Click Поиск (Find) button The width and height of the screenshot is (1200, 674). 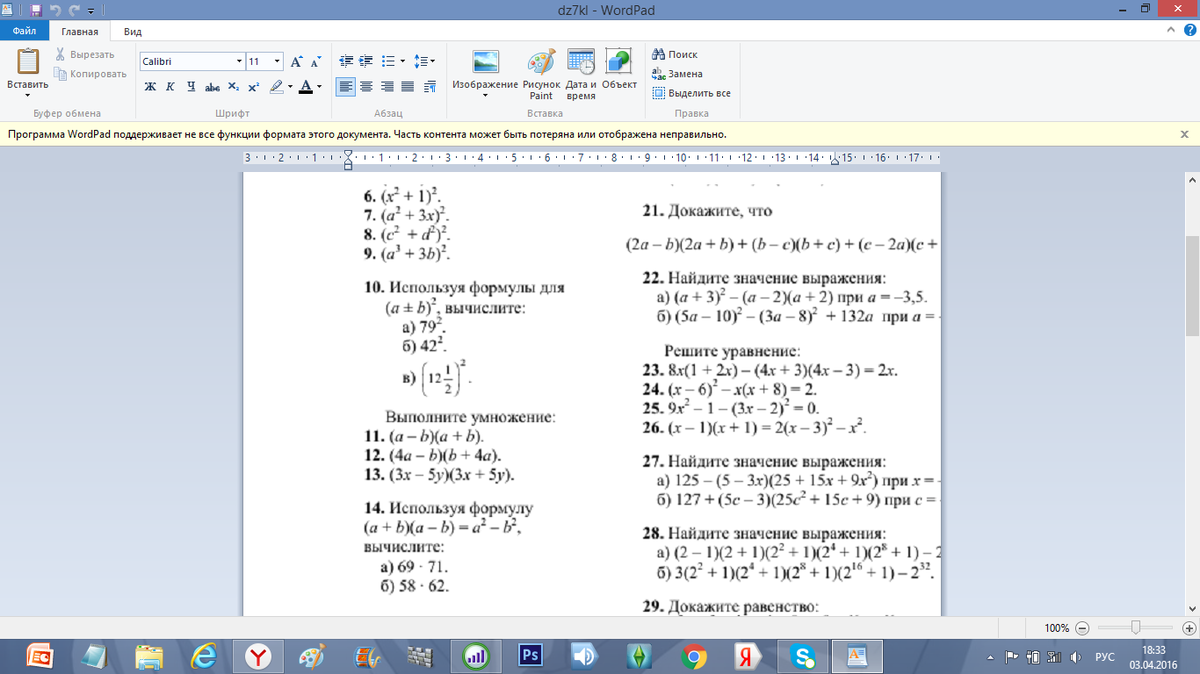[675, 54]
